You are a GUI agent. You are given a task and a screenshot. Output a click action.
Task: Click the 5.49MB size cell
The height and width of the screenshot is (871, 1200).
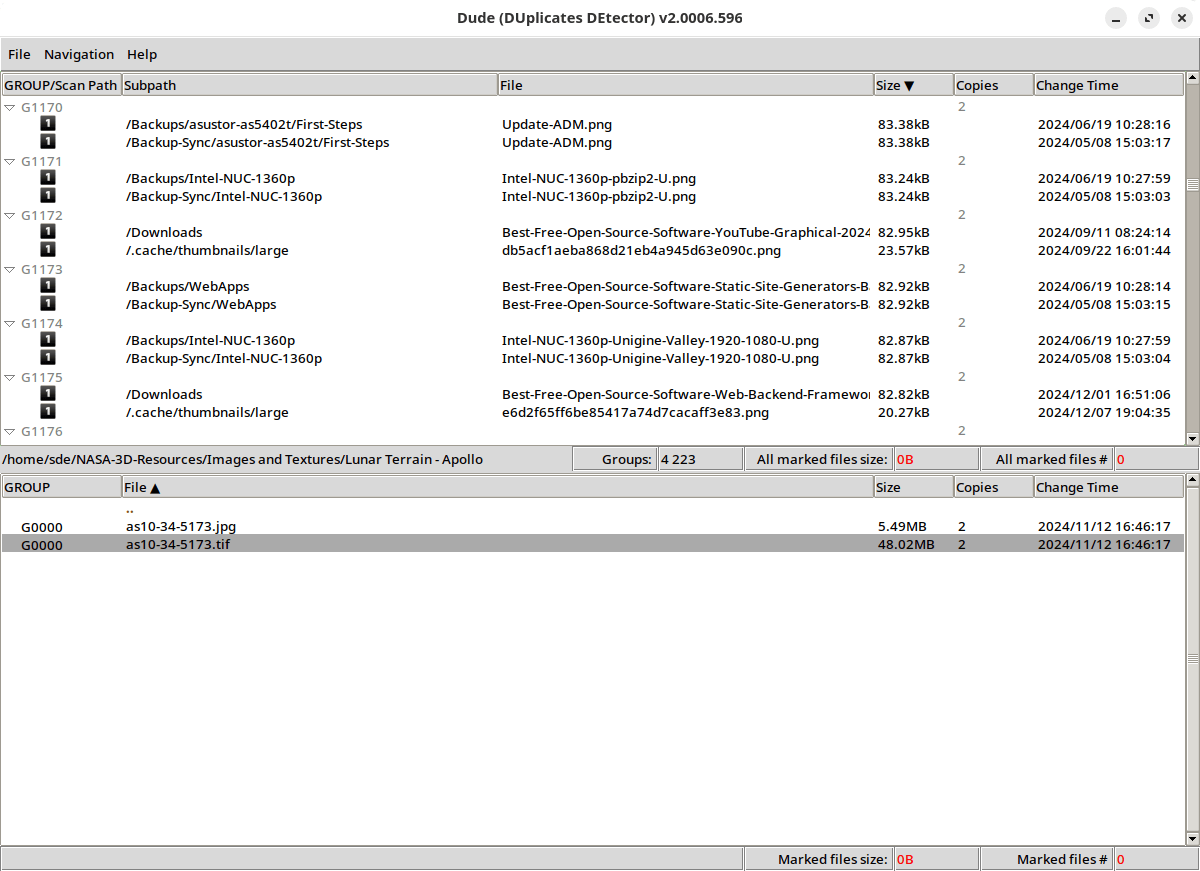tap(902, 526)
